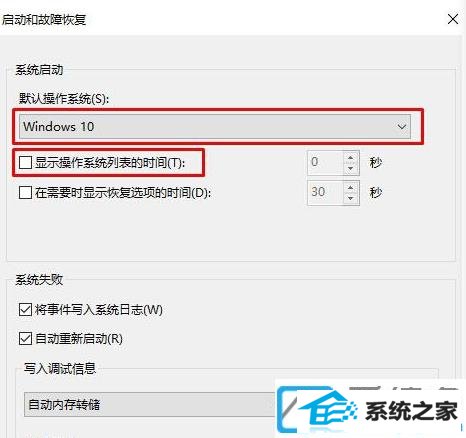Click the 自动重新启动(R) label text
Viewport: 466px width, 438px height.
(x=79, y=339)
